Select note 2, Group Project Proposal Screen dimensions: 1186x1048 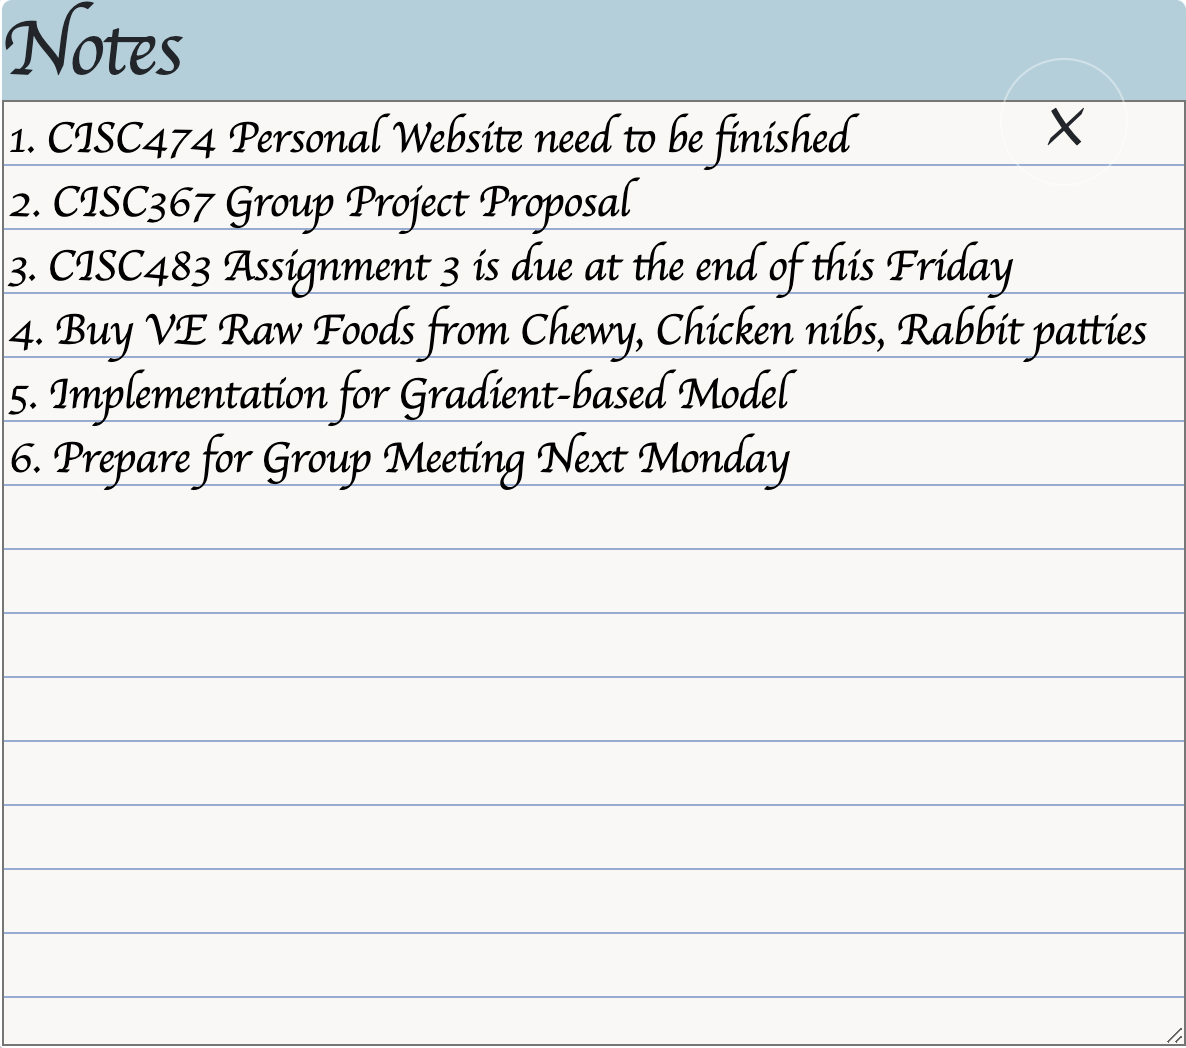point(322,202)
